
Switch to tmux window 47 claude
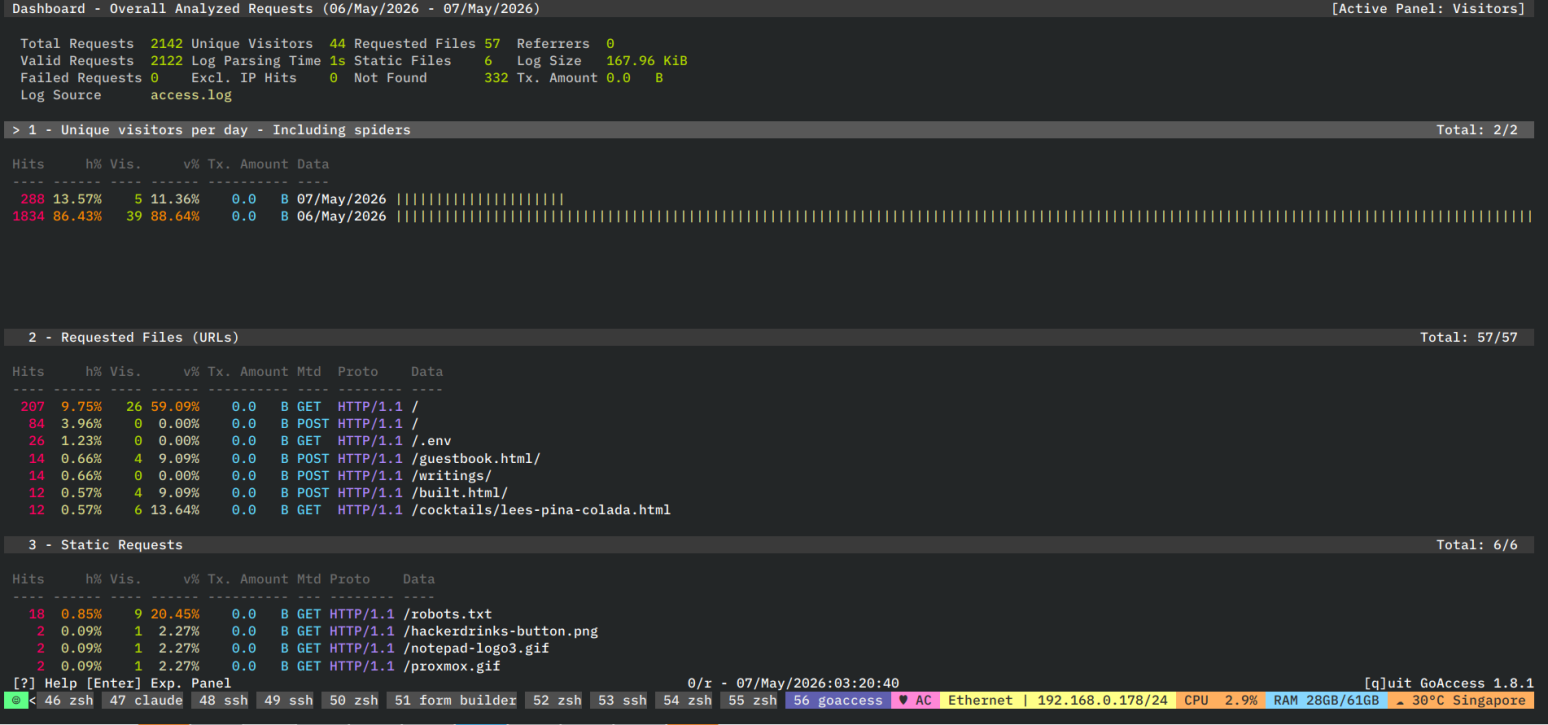(146, 701)
